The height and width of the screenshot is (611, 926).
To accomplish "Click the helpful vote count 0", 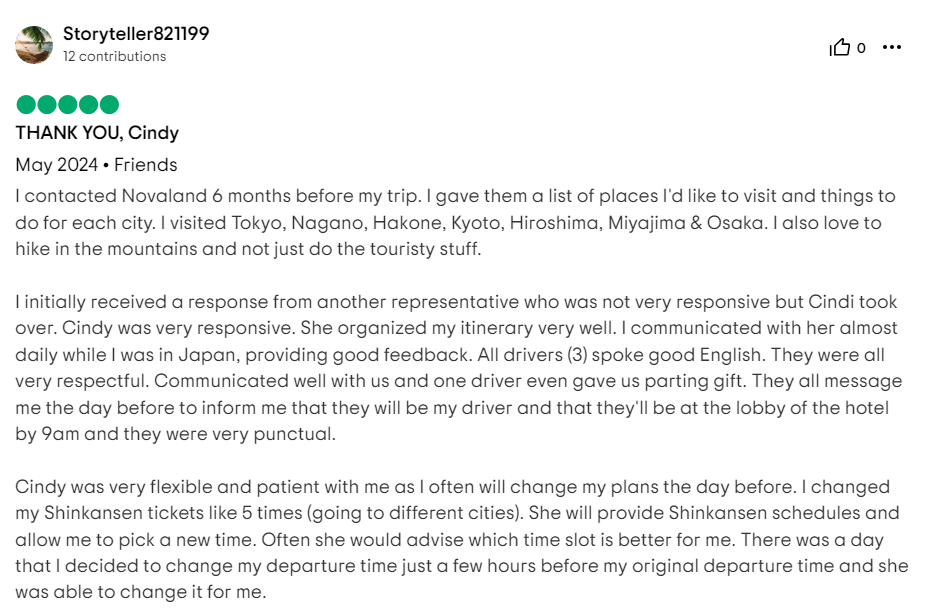I will pyautogui.click(x=861, y=48).
